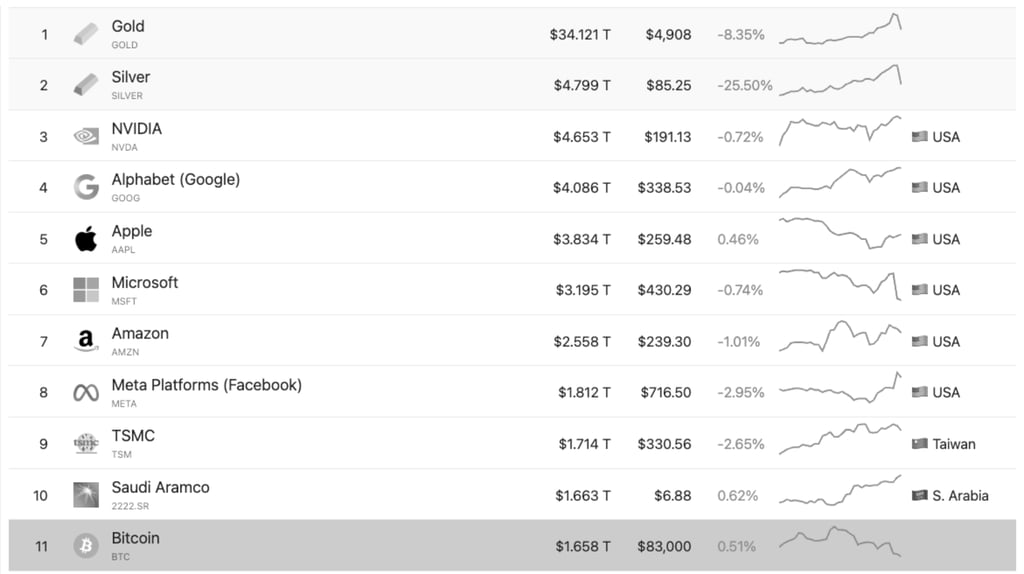The width and height of the screenshot is (1024, 574).
Task: Open the Saudi Aramco name link
Action: (x=160, y=488)
